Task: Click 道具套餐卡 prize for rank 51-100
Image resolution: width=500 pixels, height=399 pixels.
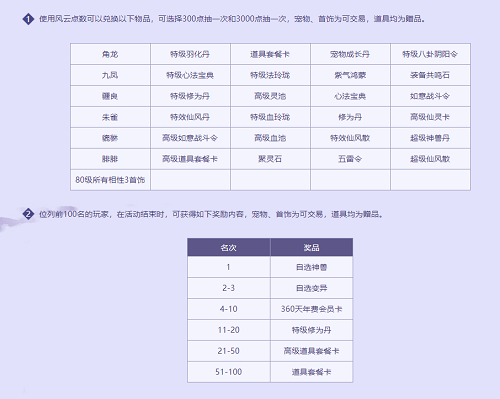Action: (x=312, y=372)
